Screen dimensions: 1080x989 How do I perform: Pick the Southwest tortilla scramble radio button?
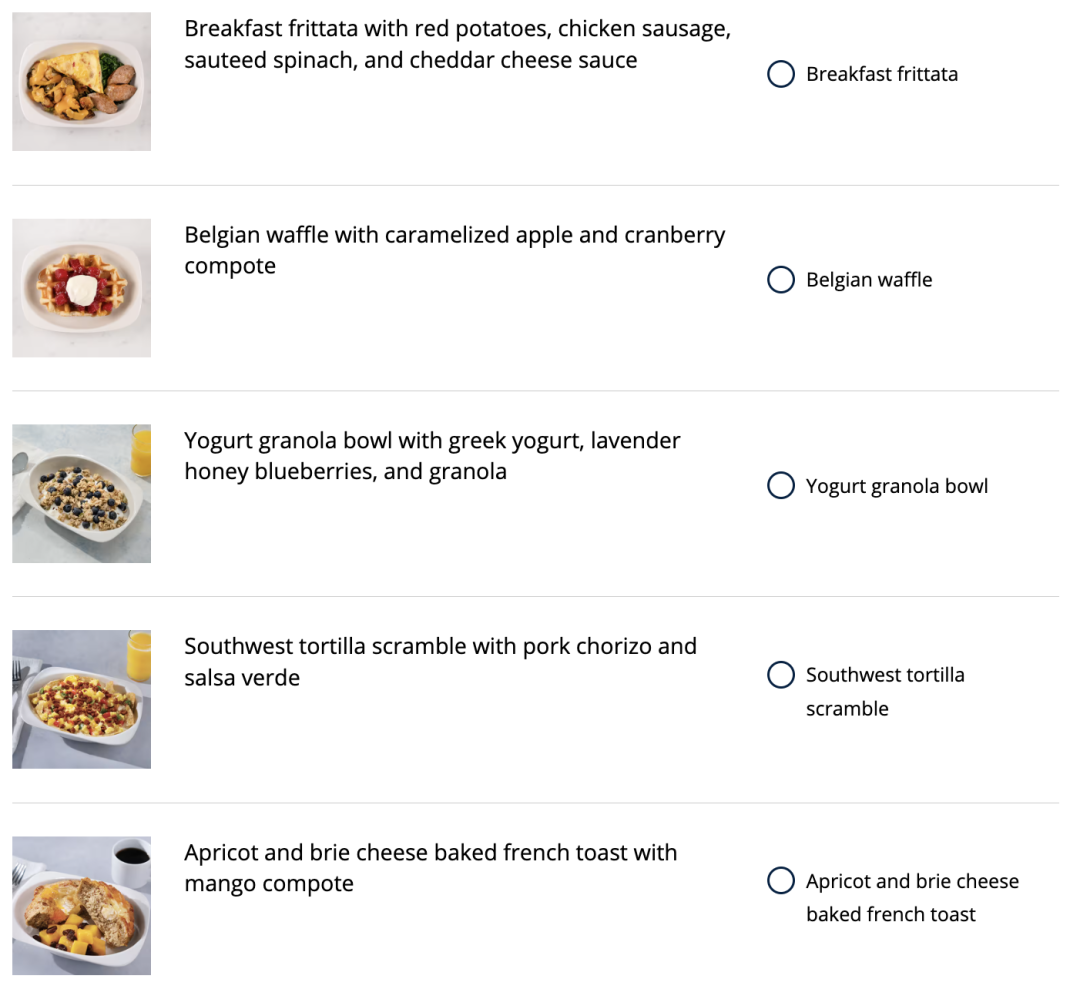(x=781, y=675)
